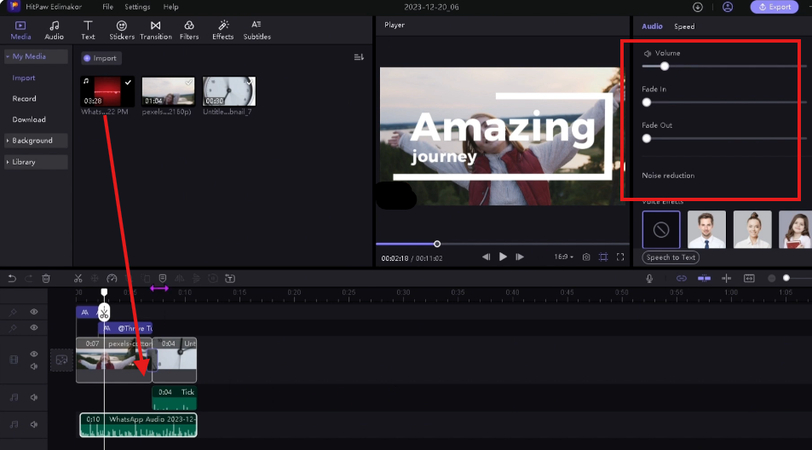Hide the second text track with eye icon
Image resolution: width=812 pixels, height=450 pixels.
pyautogui.click(x=34, y=328)
